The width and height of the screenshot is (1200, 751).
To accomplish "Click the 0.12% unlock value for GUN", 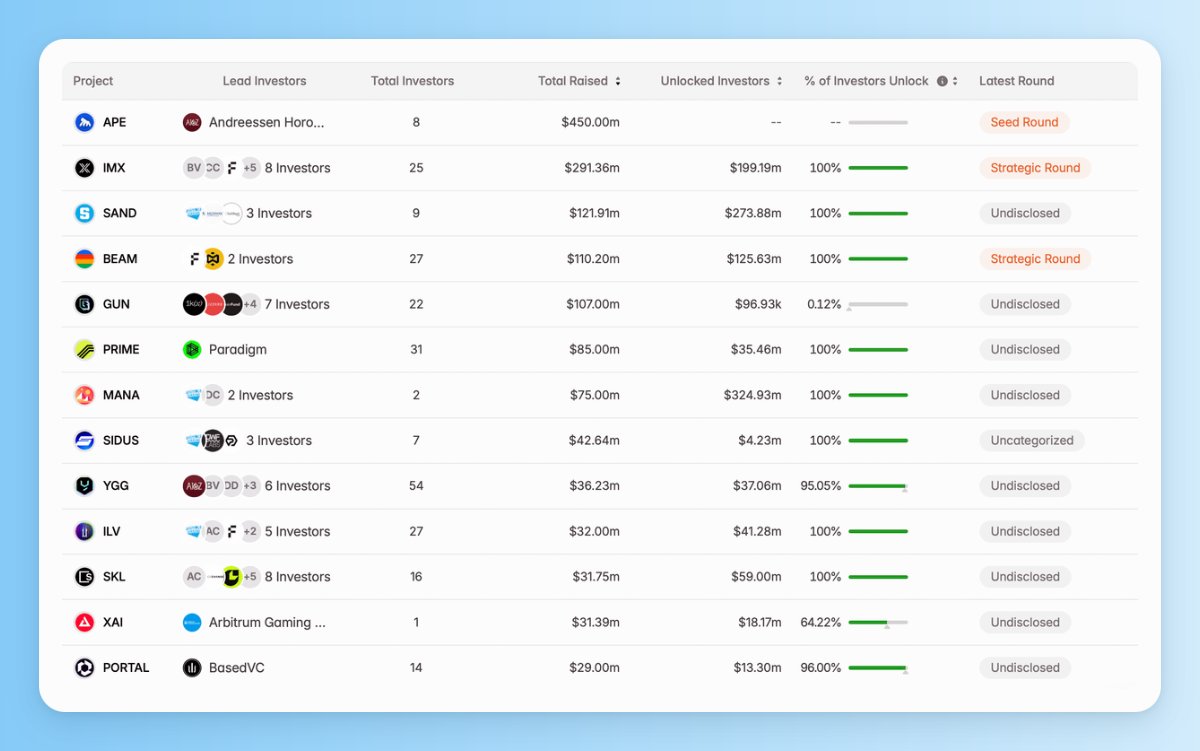I will [x=824, y=304].
